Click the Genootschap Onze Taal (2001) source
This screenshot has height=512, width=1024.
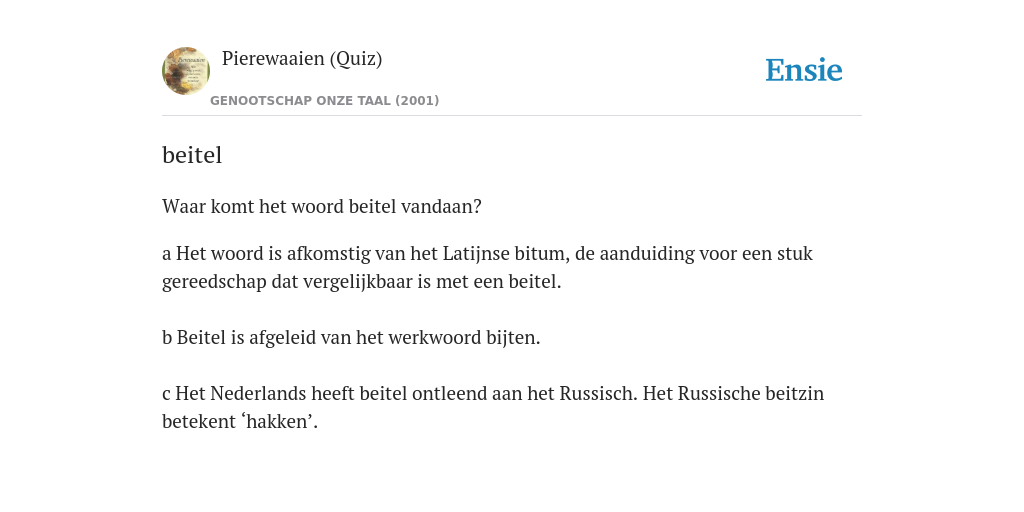coord(325,101)
